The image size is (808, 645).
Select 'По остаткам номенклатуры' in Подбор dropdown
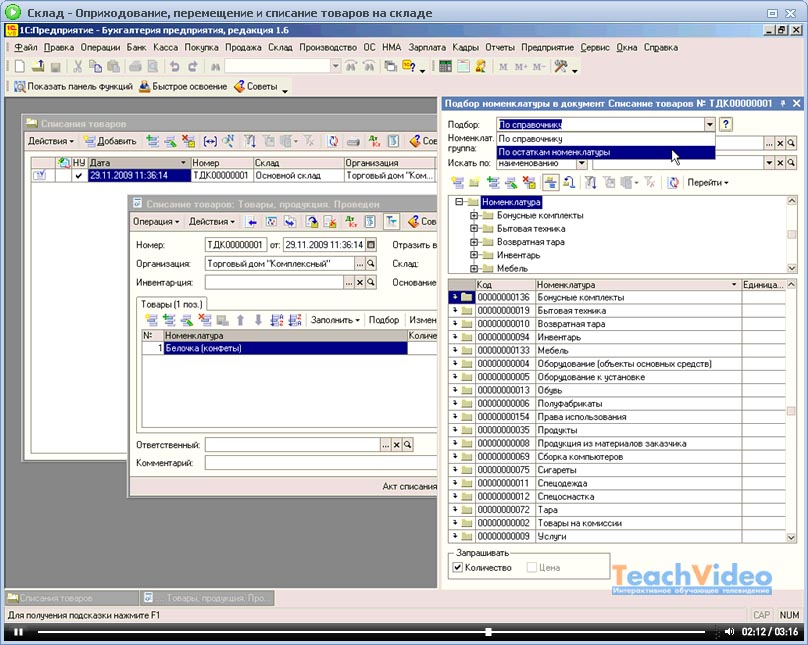(x=605, y=152)
